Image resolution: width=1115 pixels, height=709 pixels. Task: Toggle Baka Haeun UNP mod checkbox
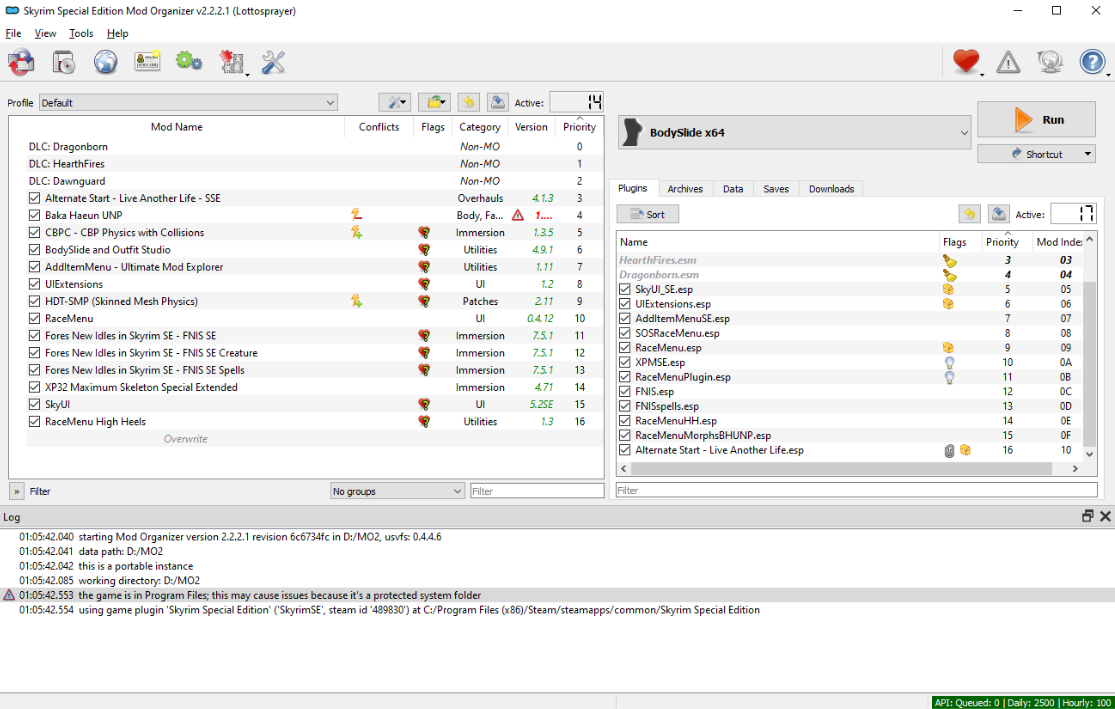34,215
